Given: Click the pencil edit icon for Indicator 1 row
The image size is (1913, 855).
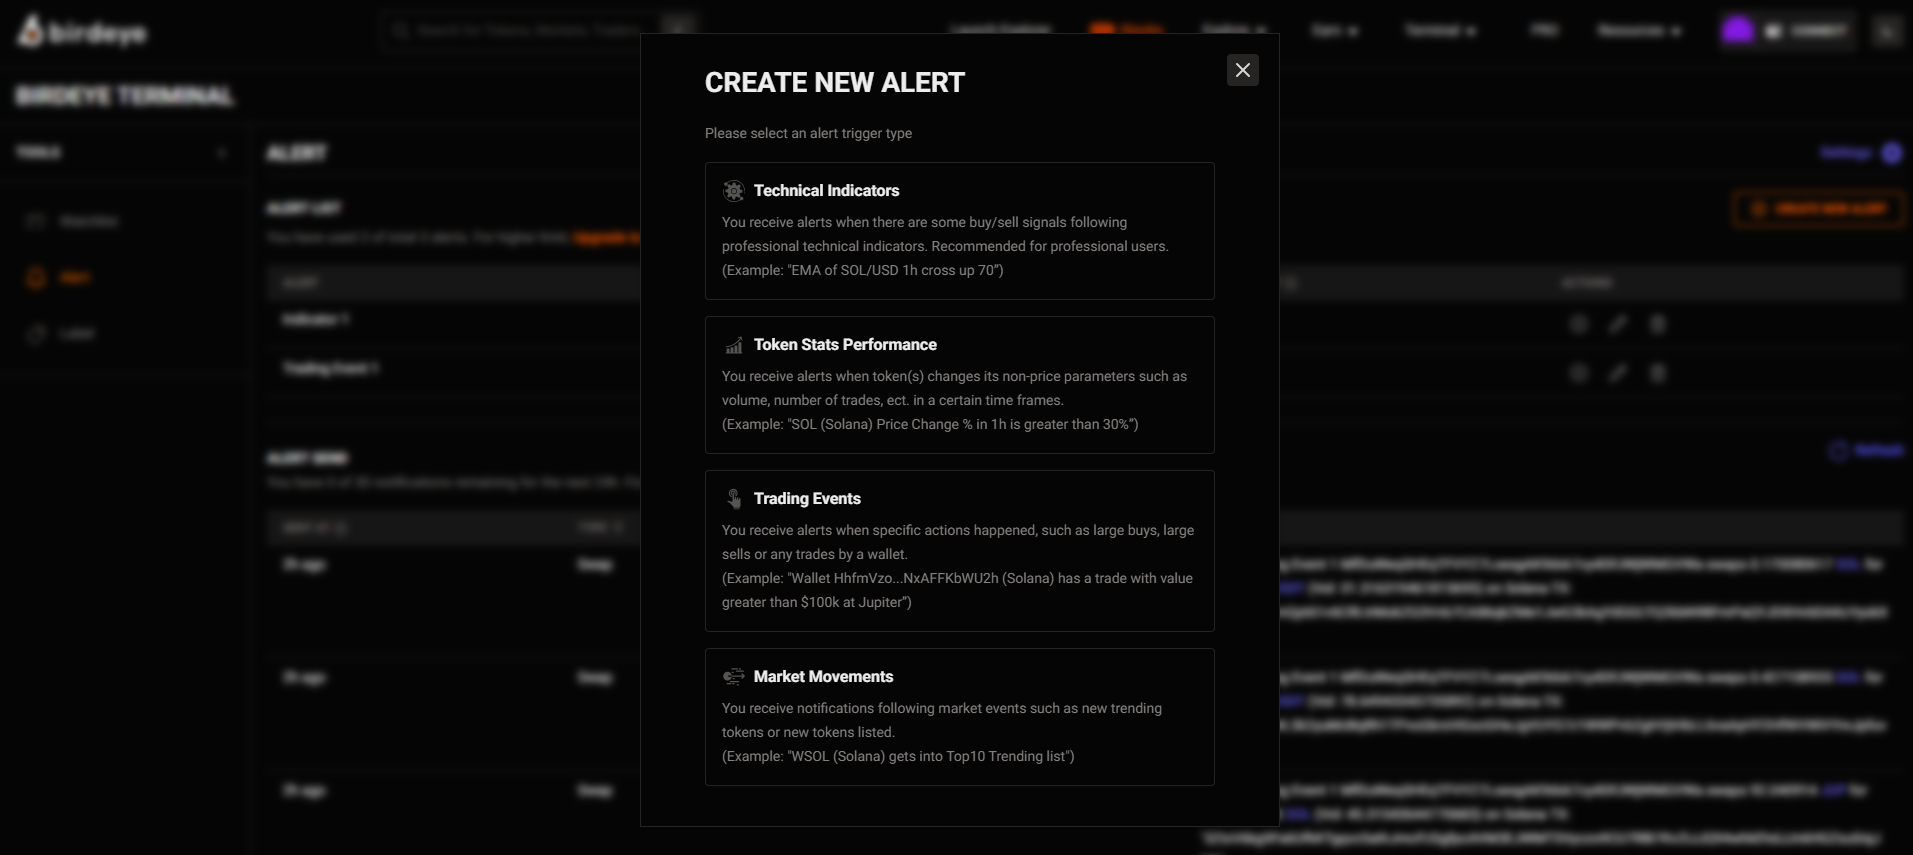Looking at the screenshot, I should [1618, 323].
